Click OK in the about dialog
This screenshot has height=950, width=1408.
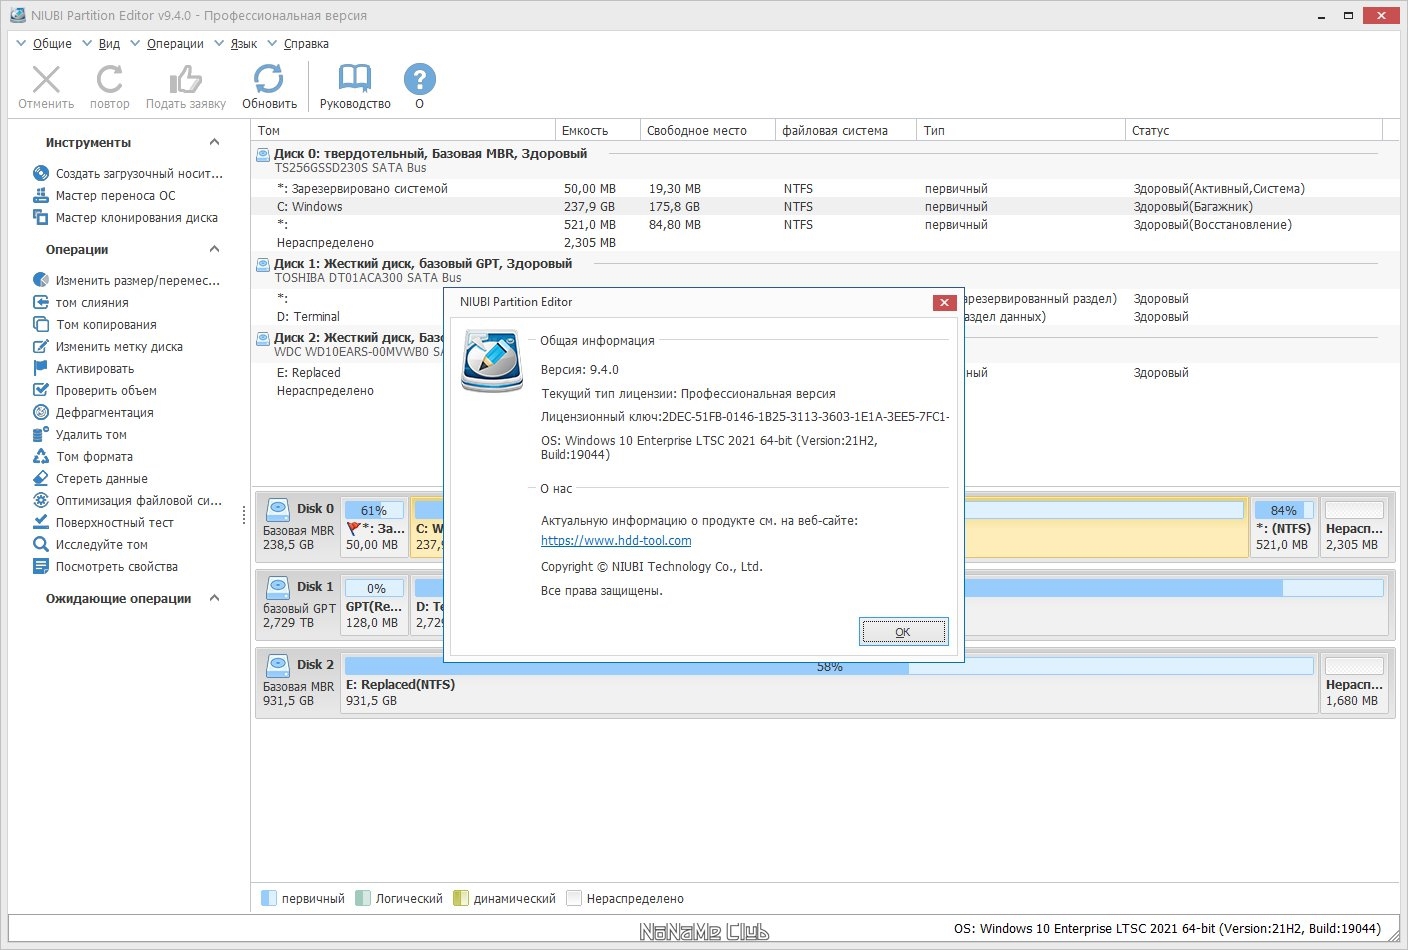(x=903, y=632)
